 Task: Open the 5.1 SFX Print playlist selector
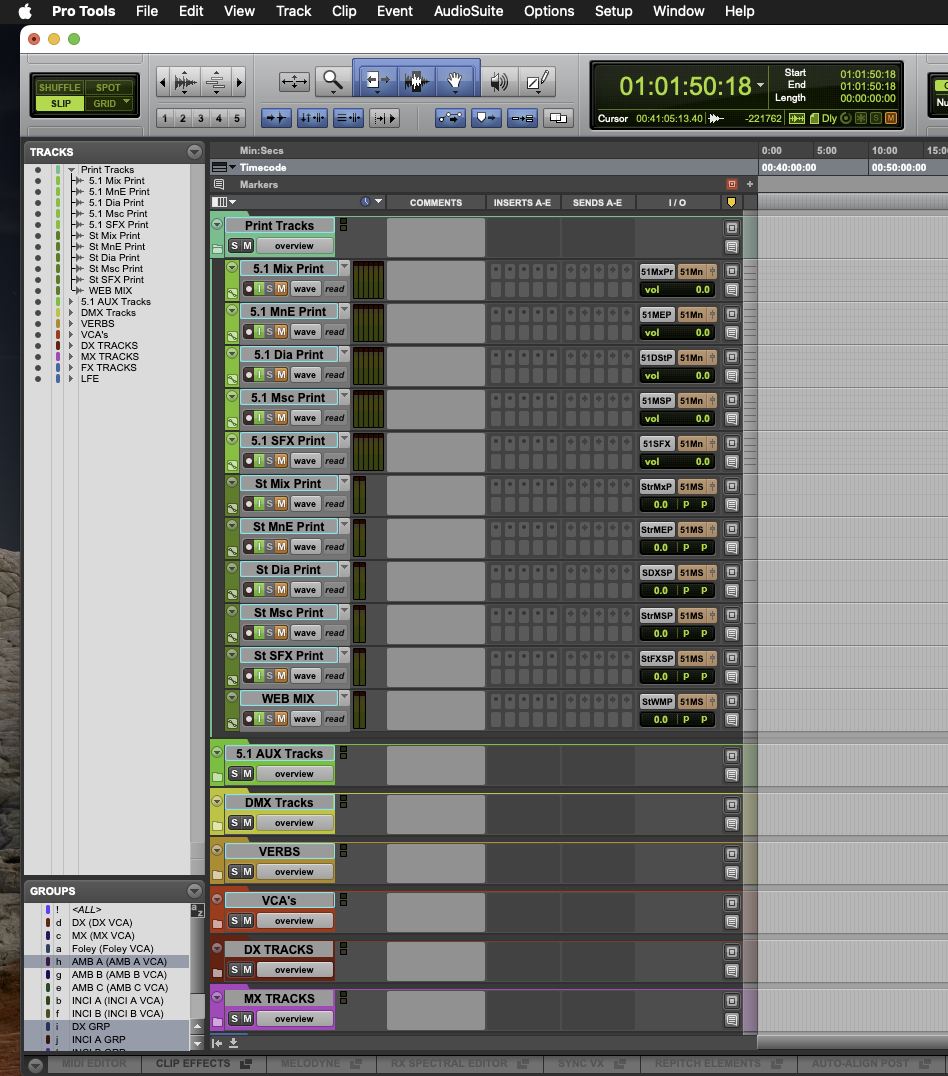coord(345,439)
